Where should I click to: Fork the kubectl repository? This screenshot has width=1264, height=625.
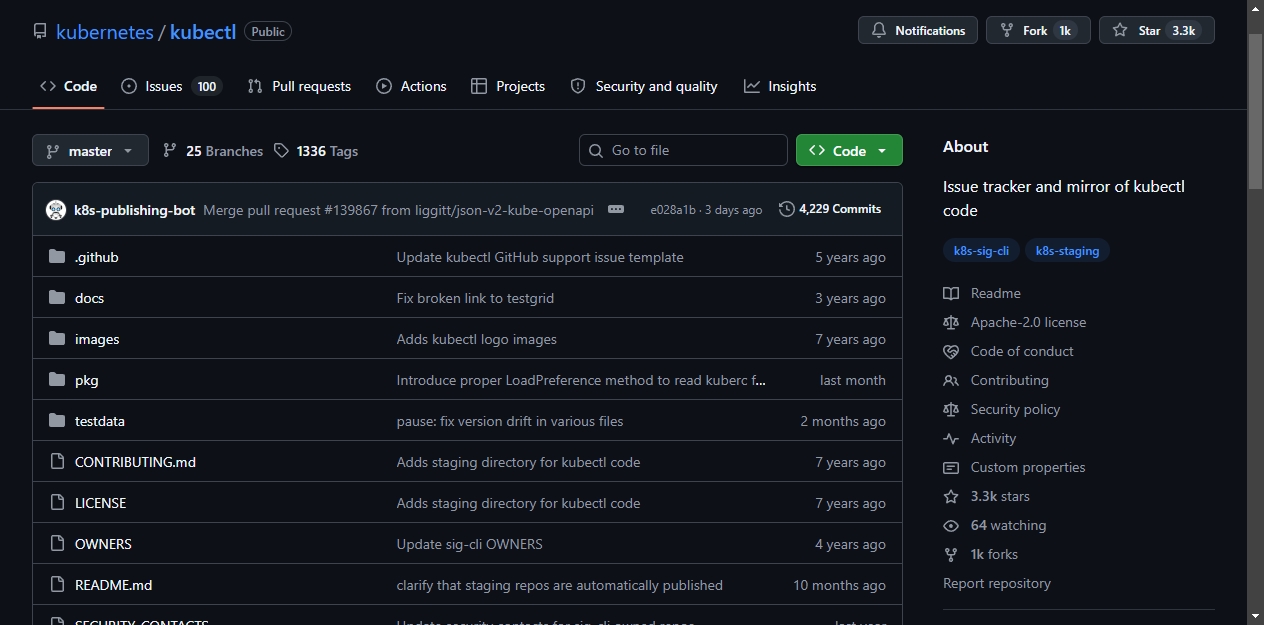1038,31
